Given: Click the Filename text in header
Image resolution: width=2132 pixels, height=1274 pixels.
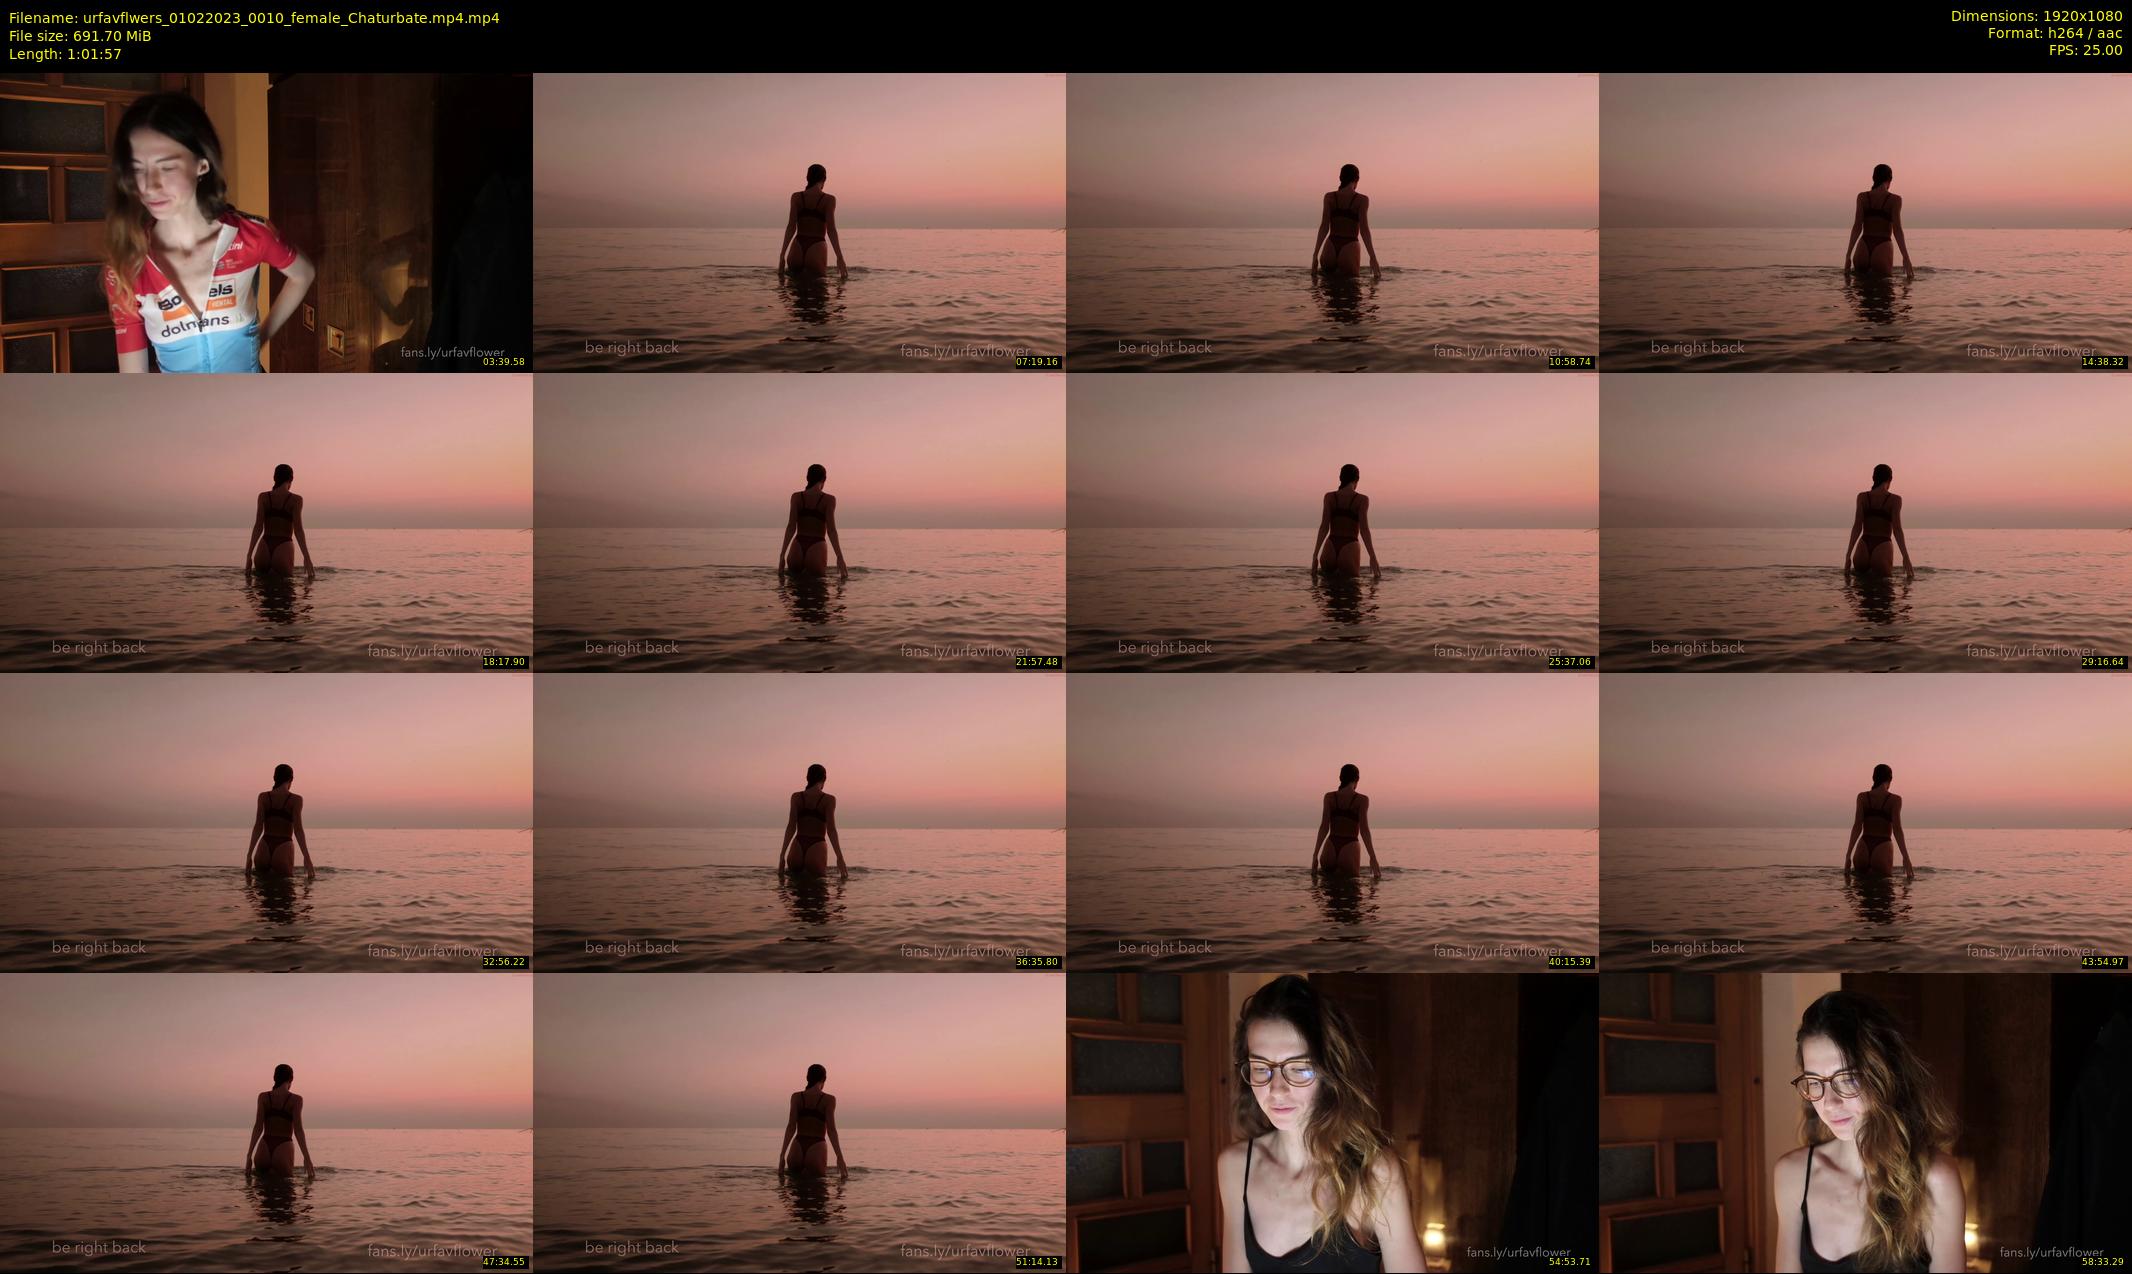Looking at the screenshot, I should pyautogui.click(x=254, y=18).
